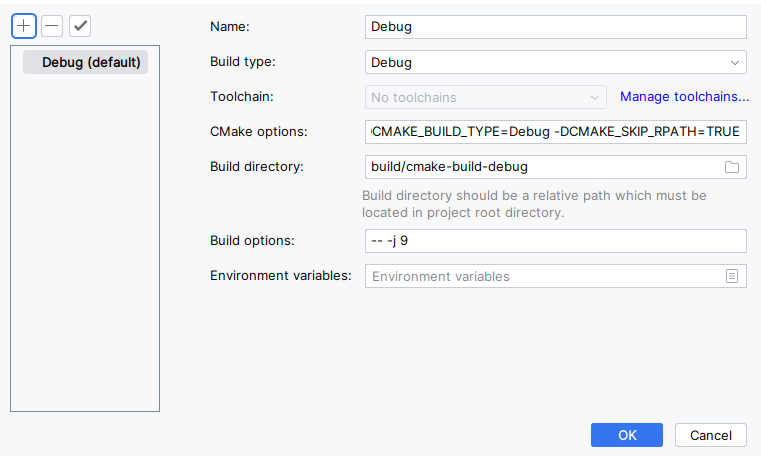Image resolution: width=761 pixels, height=456 pixels.
Task: Click the checkmark toolbar icon
Action: tap(80, 26)
